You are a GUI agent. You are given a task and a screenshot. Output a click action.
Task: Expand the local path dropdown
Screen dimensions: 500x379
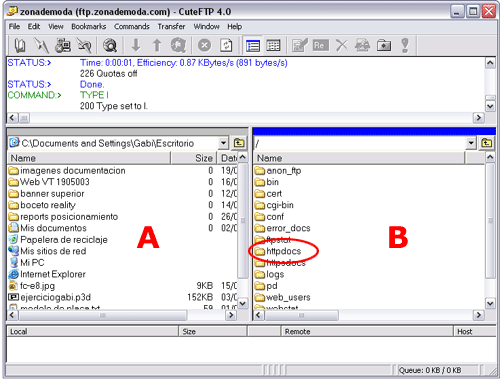pos(223,143)
